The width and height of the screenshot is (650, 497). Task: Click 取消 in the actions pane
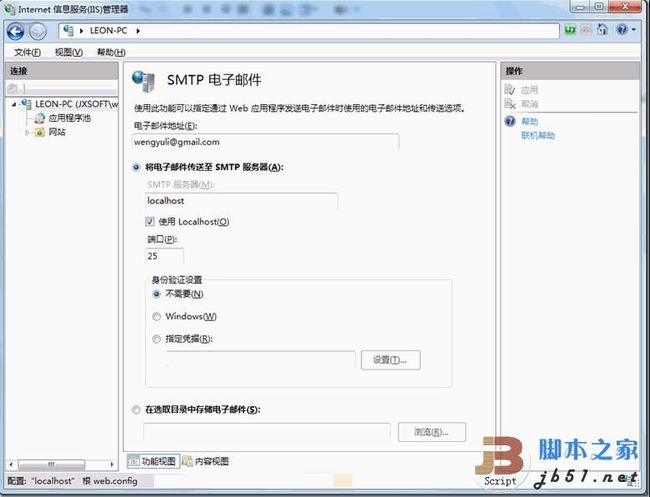(529, 104)
